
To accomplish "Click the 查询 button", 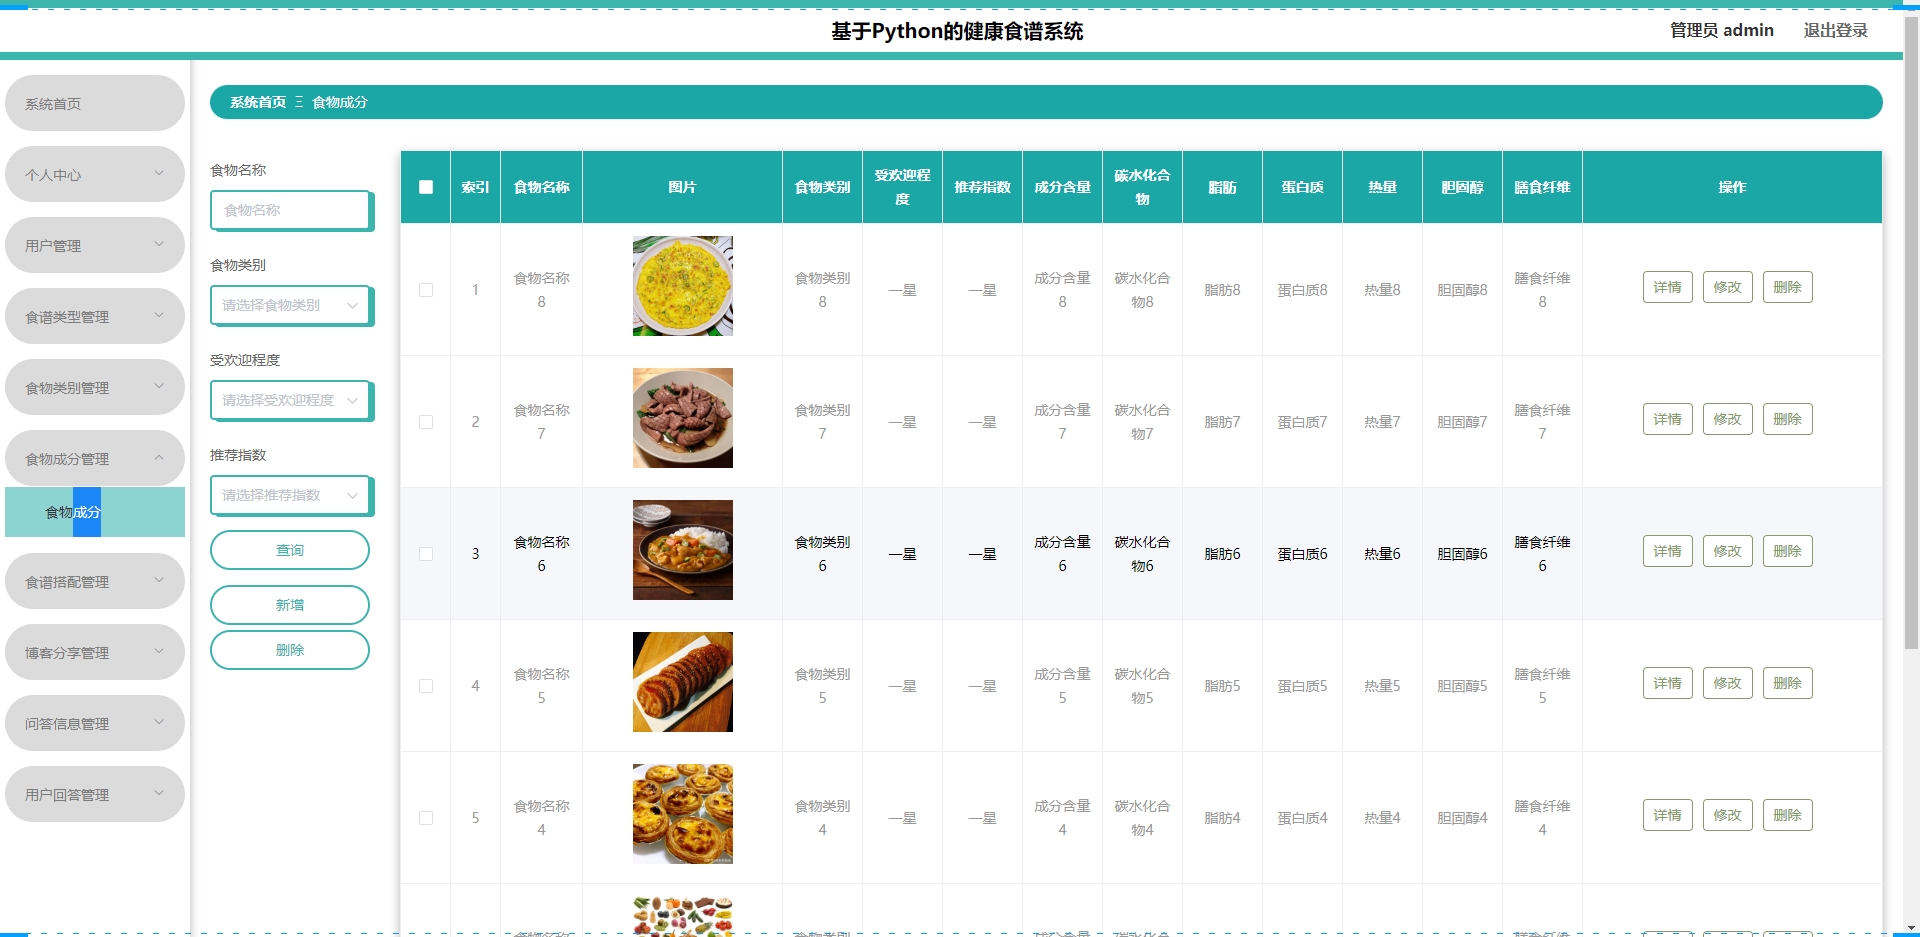I will 290,550.
